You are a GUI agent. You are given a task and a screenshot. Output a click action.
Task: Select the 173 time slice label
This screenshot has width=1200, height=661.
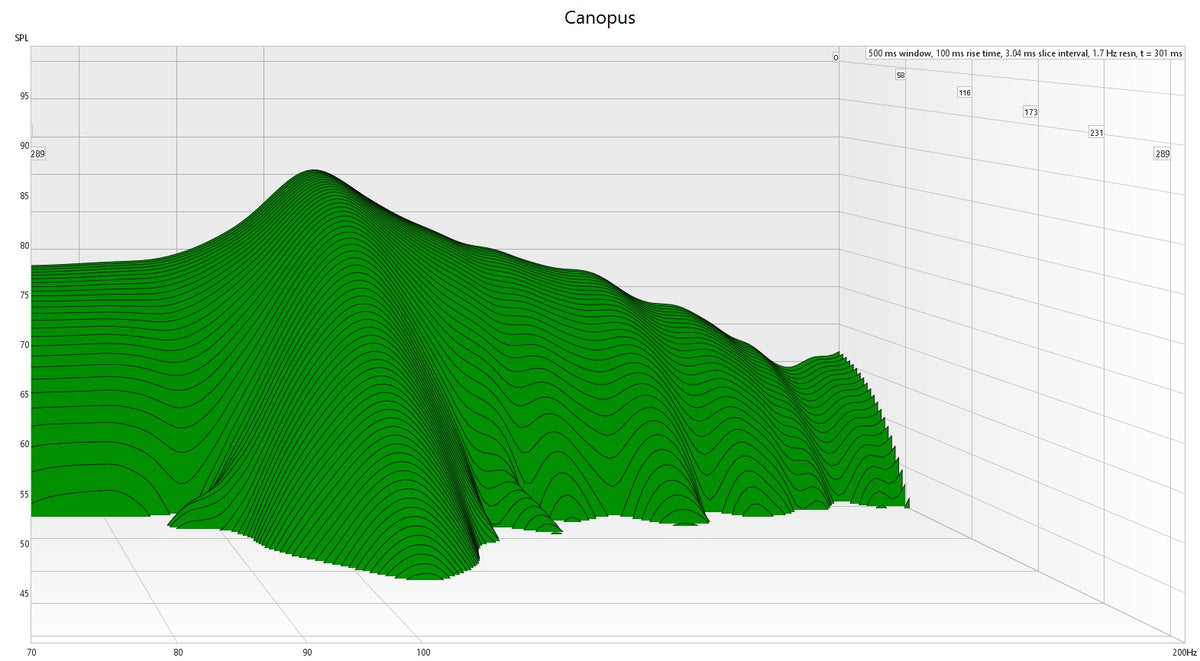[1030, 112]
